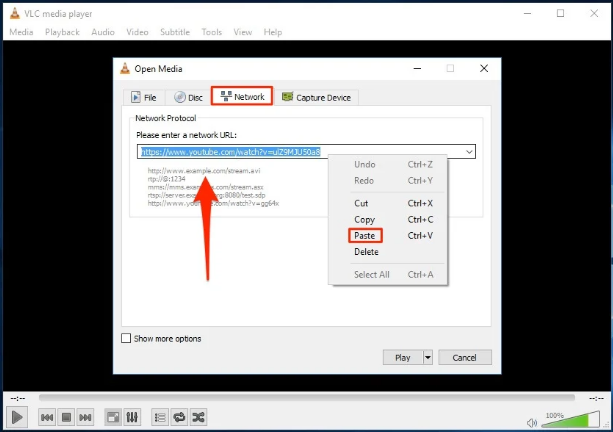
Task: Toggle shuffle random playback icon
Action: 198,418
